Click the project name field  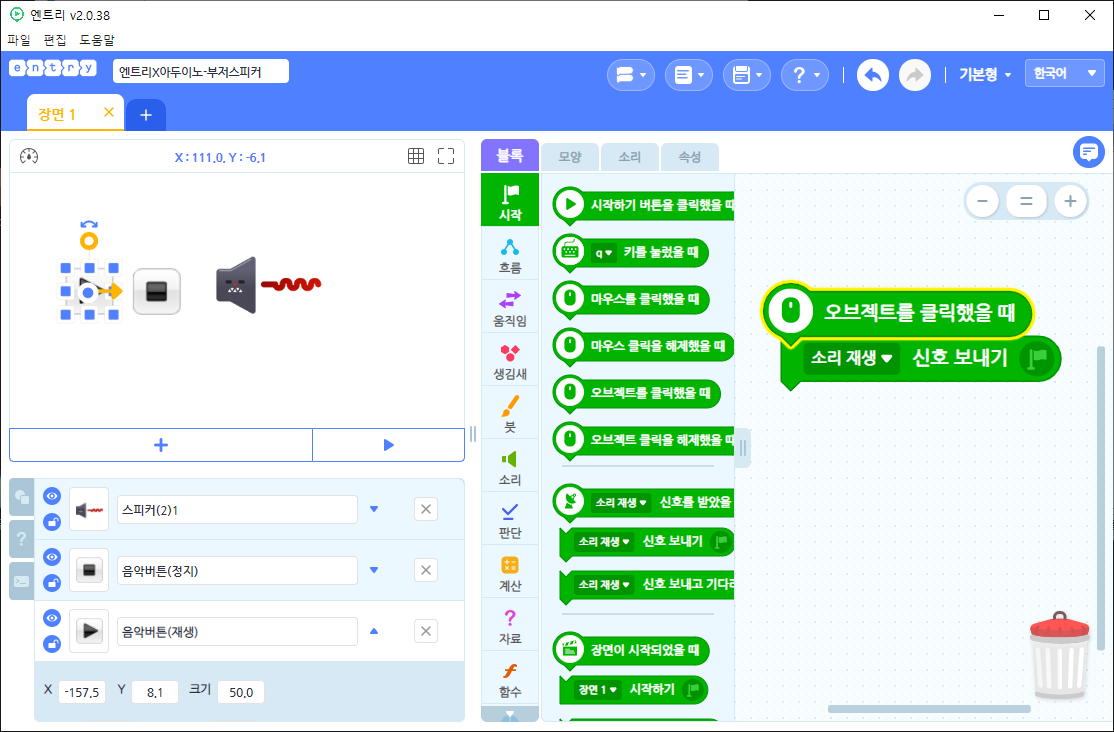click(x=201, y=71)
